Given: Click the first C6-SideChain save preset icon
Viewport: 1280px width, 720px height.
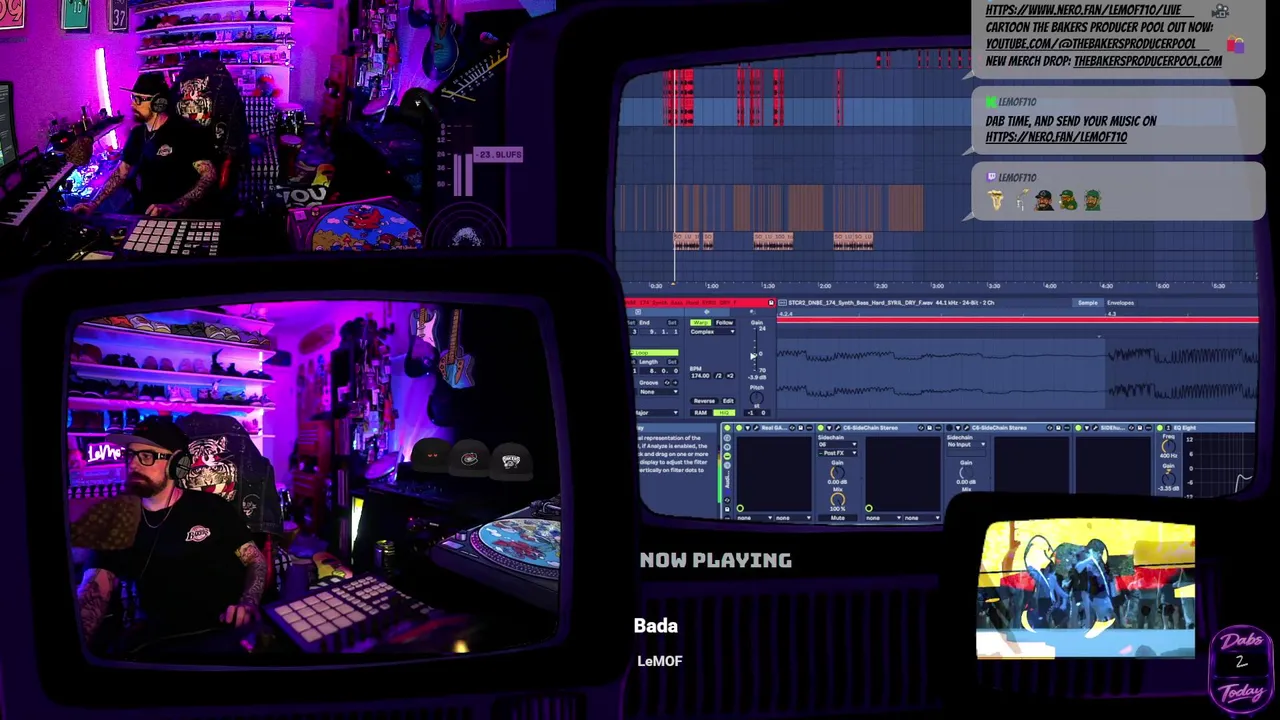Looking at the screenshot, I should click(x=929, y=428).
